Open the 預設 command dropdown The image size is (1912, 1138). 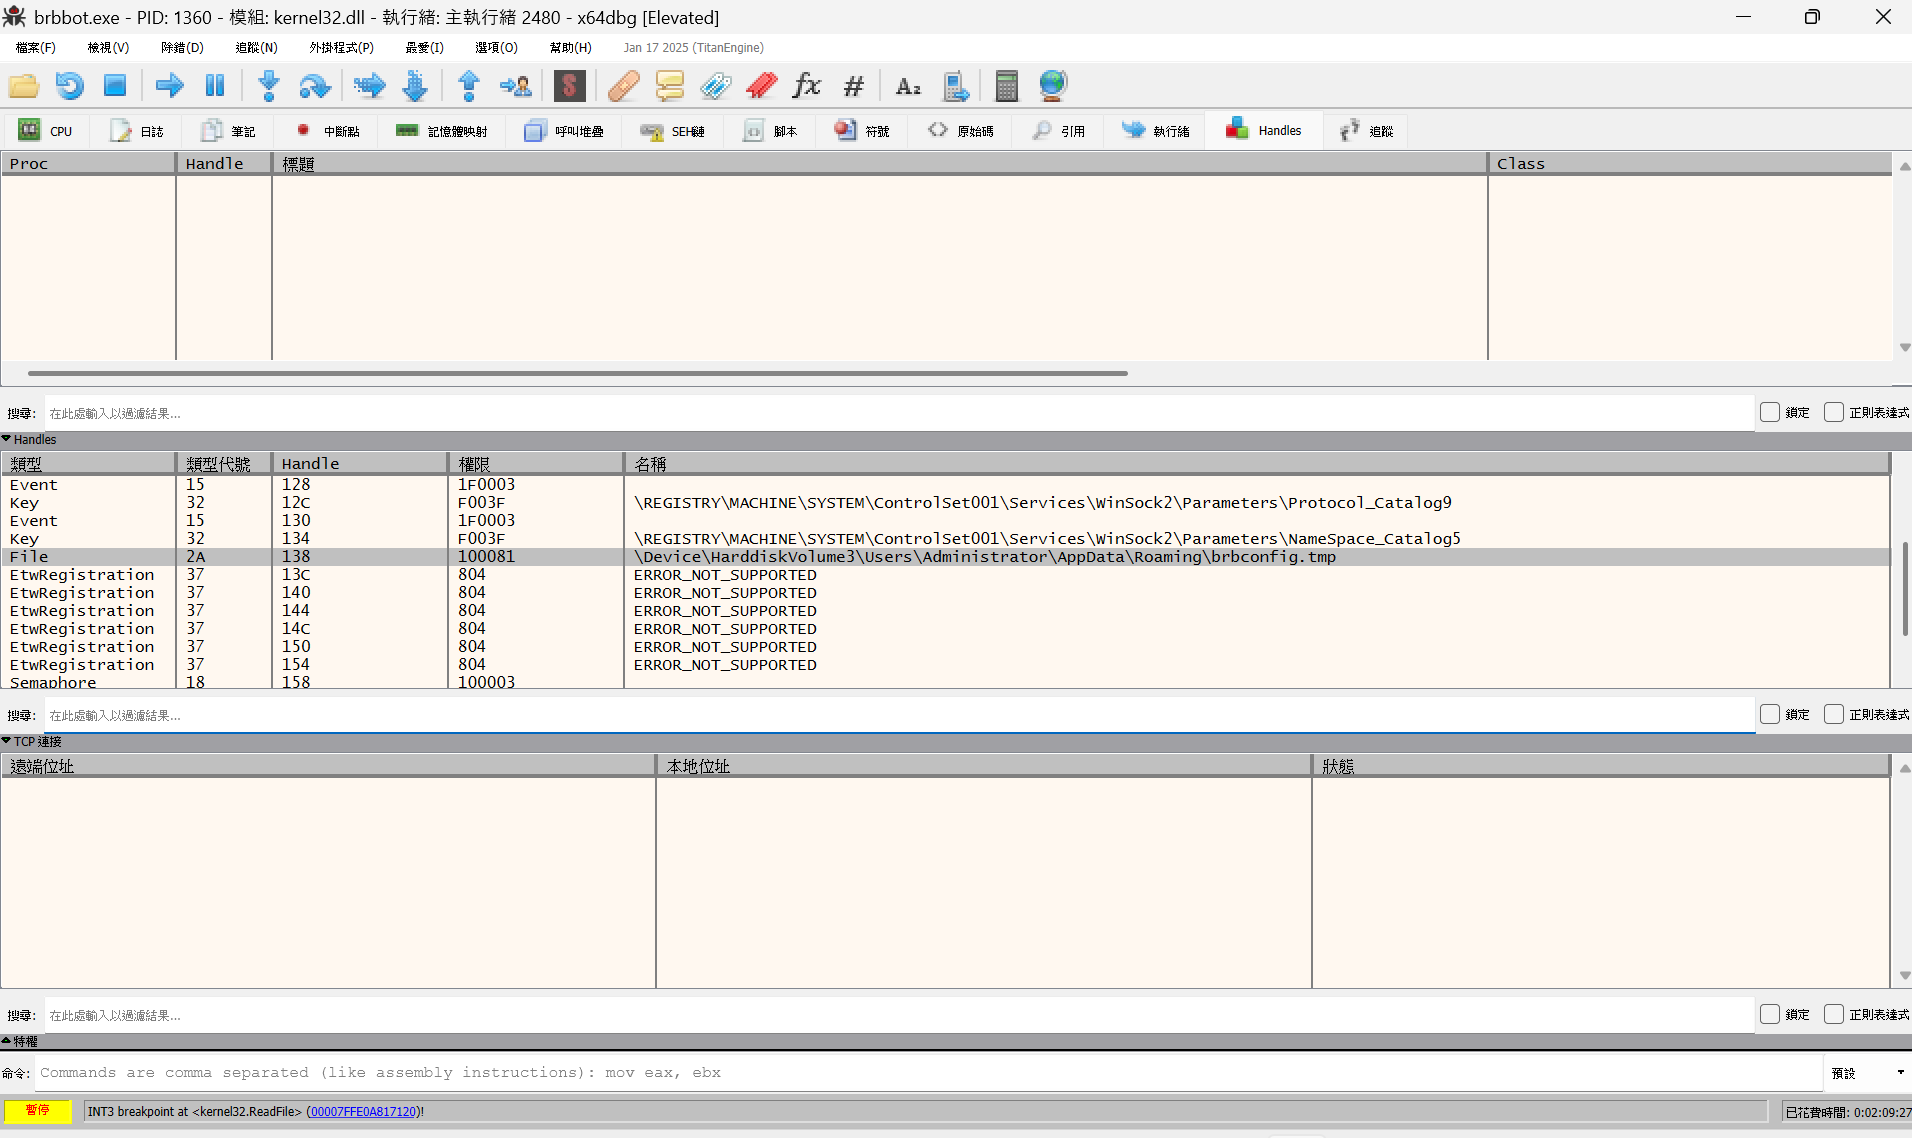pos(1866,1073)
